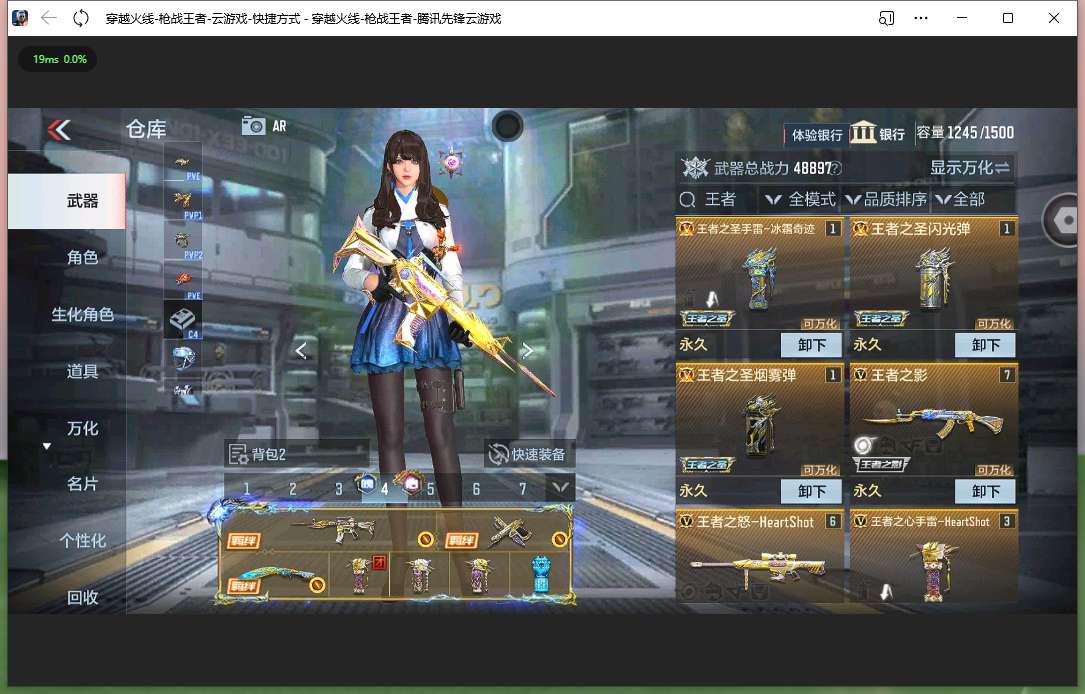
Task: Select backpack tab 5
Action: click(x=430, y=489)
